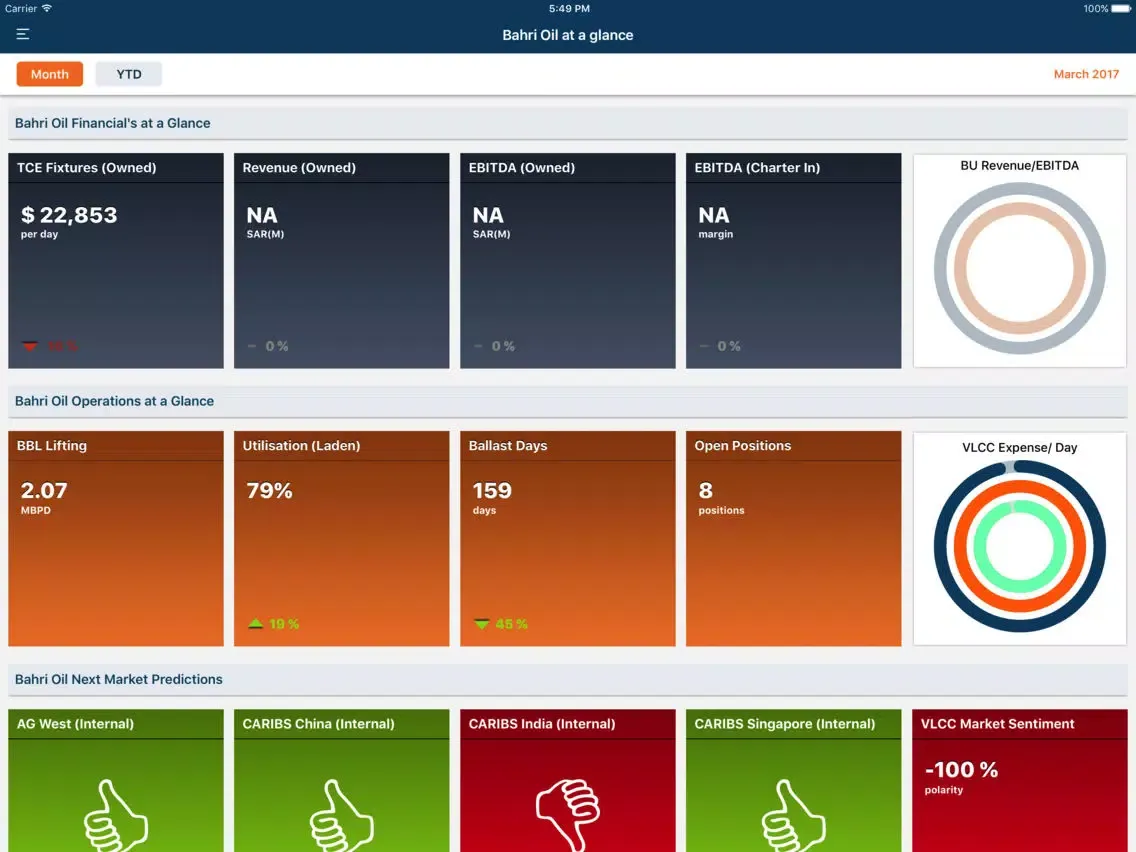The image size is (1136, 852).
Task: Click the battery icon in status bar
Action: coord(1121,9)
